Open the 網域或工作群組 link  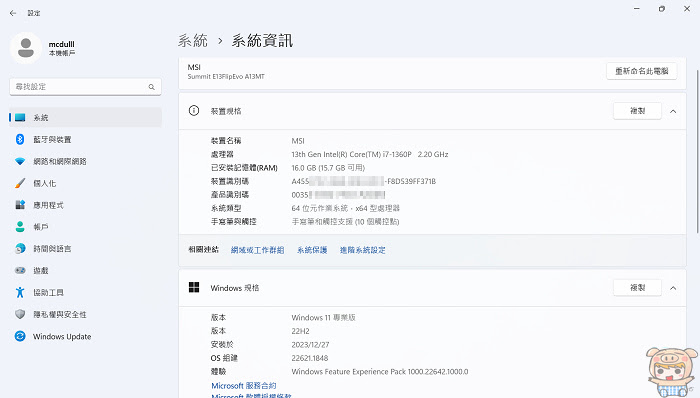pos(257,250)
